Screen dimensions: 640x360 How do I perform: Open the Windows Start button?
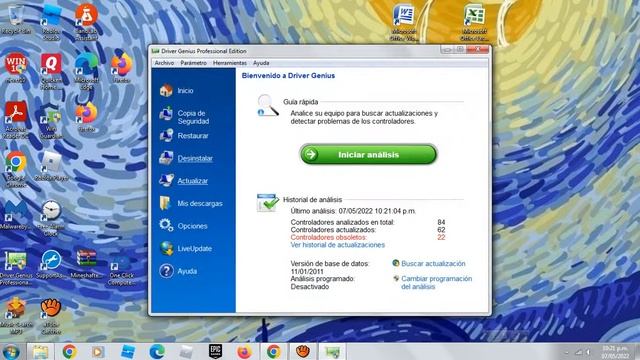(x=11, y=351)
